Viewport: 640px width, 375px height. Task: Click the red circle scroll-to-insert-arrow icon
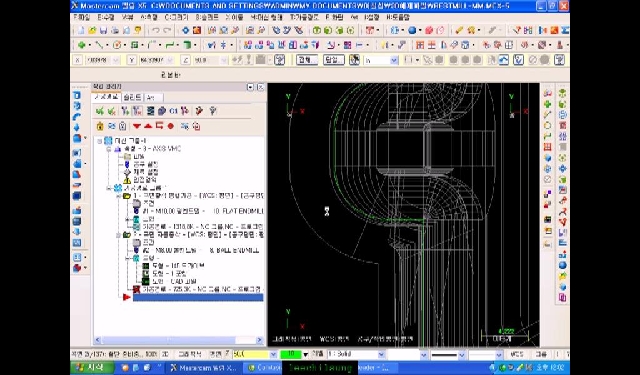(x=171, y=126)
